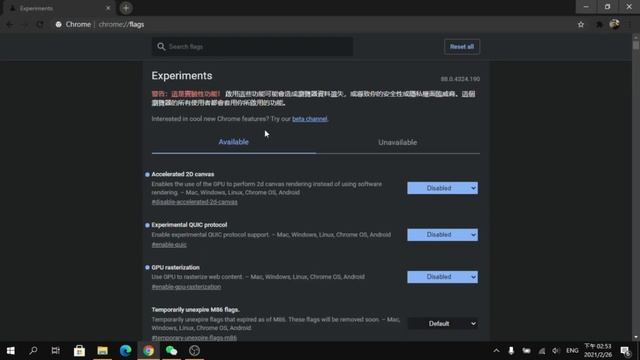The height and width of the screenshot is (360, 640).
Task: Open the extensions puzzle icon
Action: coord(599,24)
